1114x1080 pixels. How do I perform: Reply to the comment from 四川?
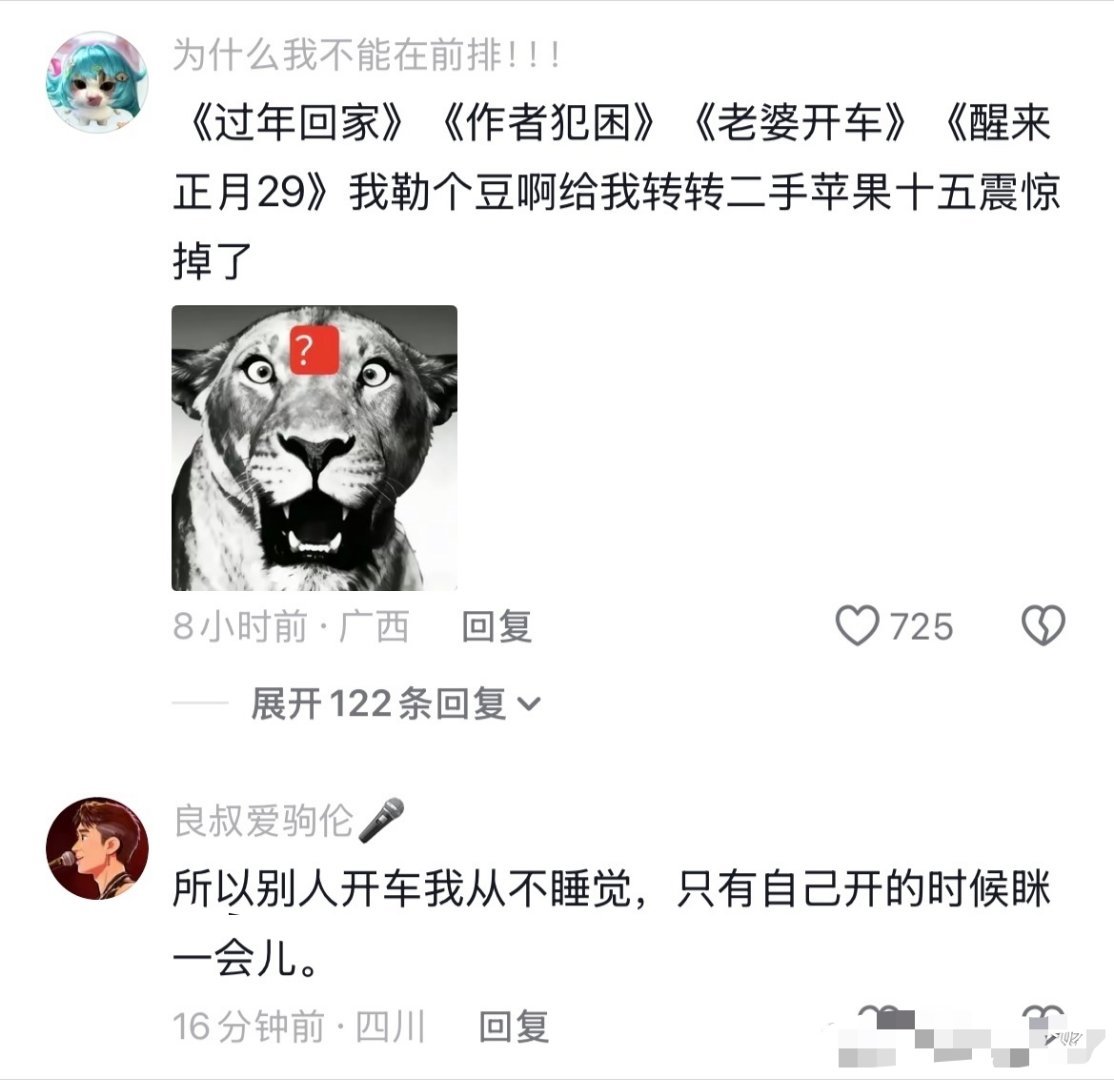514,1027
